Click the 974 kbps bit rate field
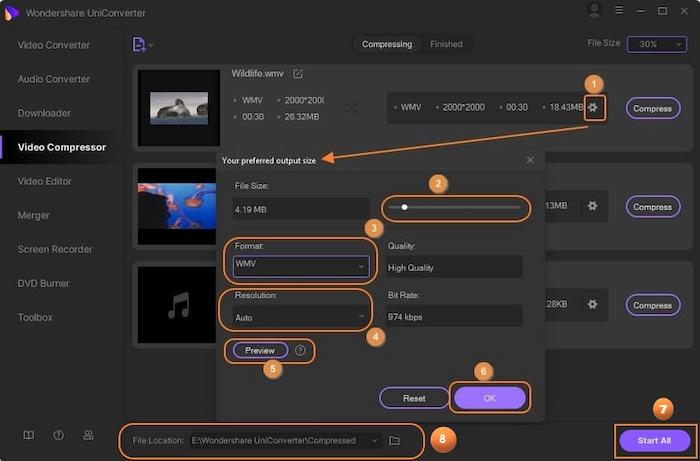The width and height of the screenshot is (700, 461). [454, 316]
